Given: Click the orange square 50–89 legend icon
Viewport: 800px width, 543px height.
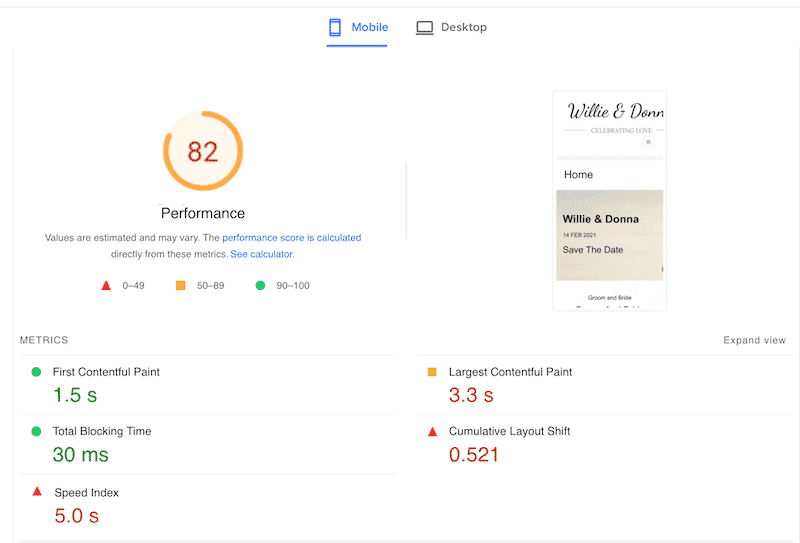Looking at the screenshot, I should [181, 285].
